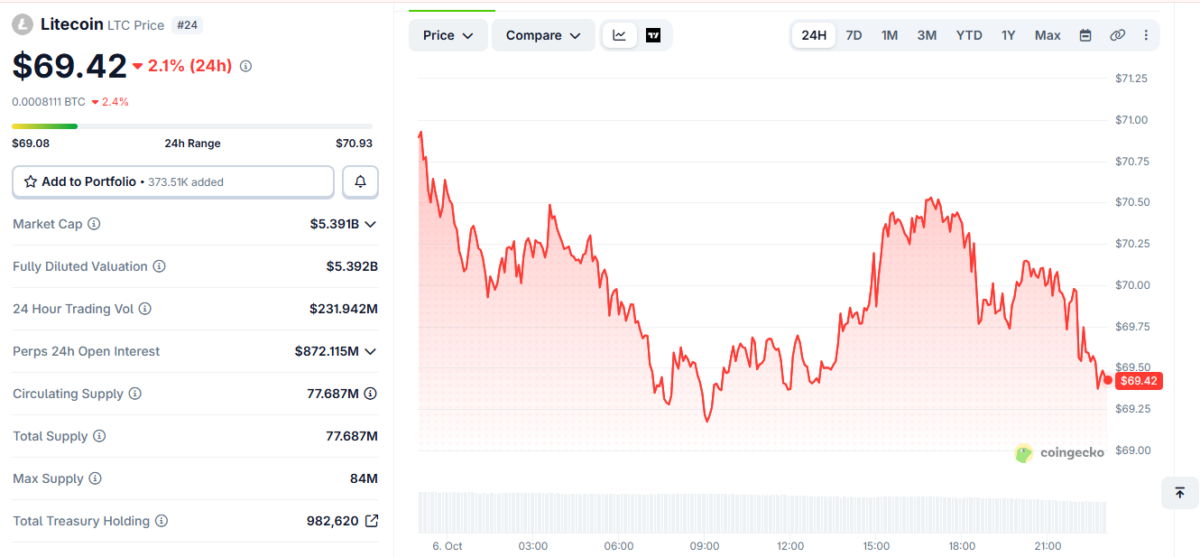Click info icon beside 77.687M circulating value

pyautogui.click(x=371, y=394)
